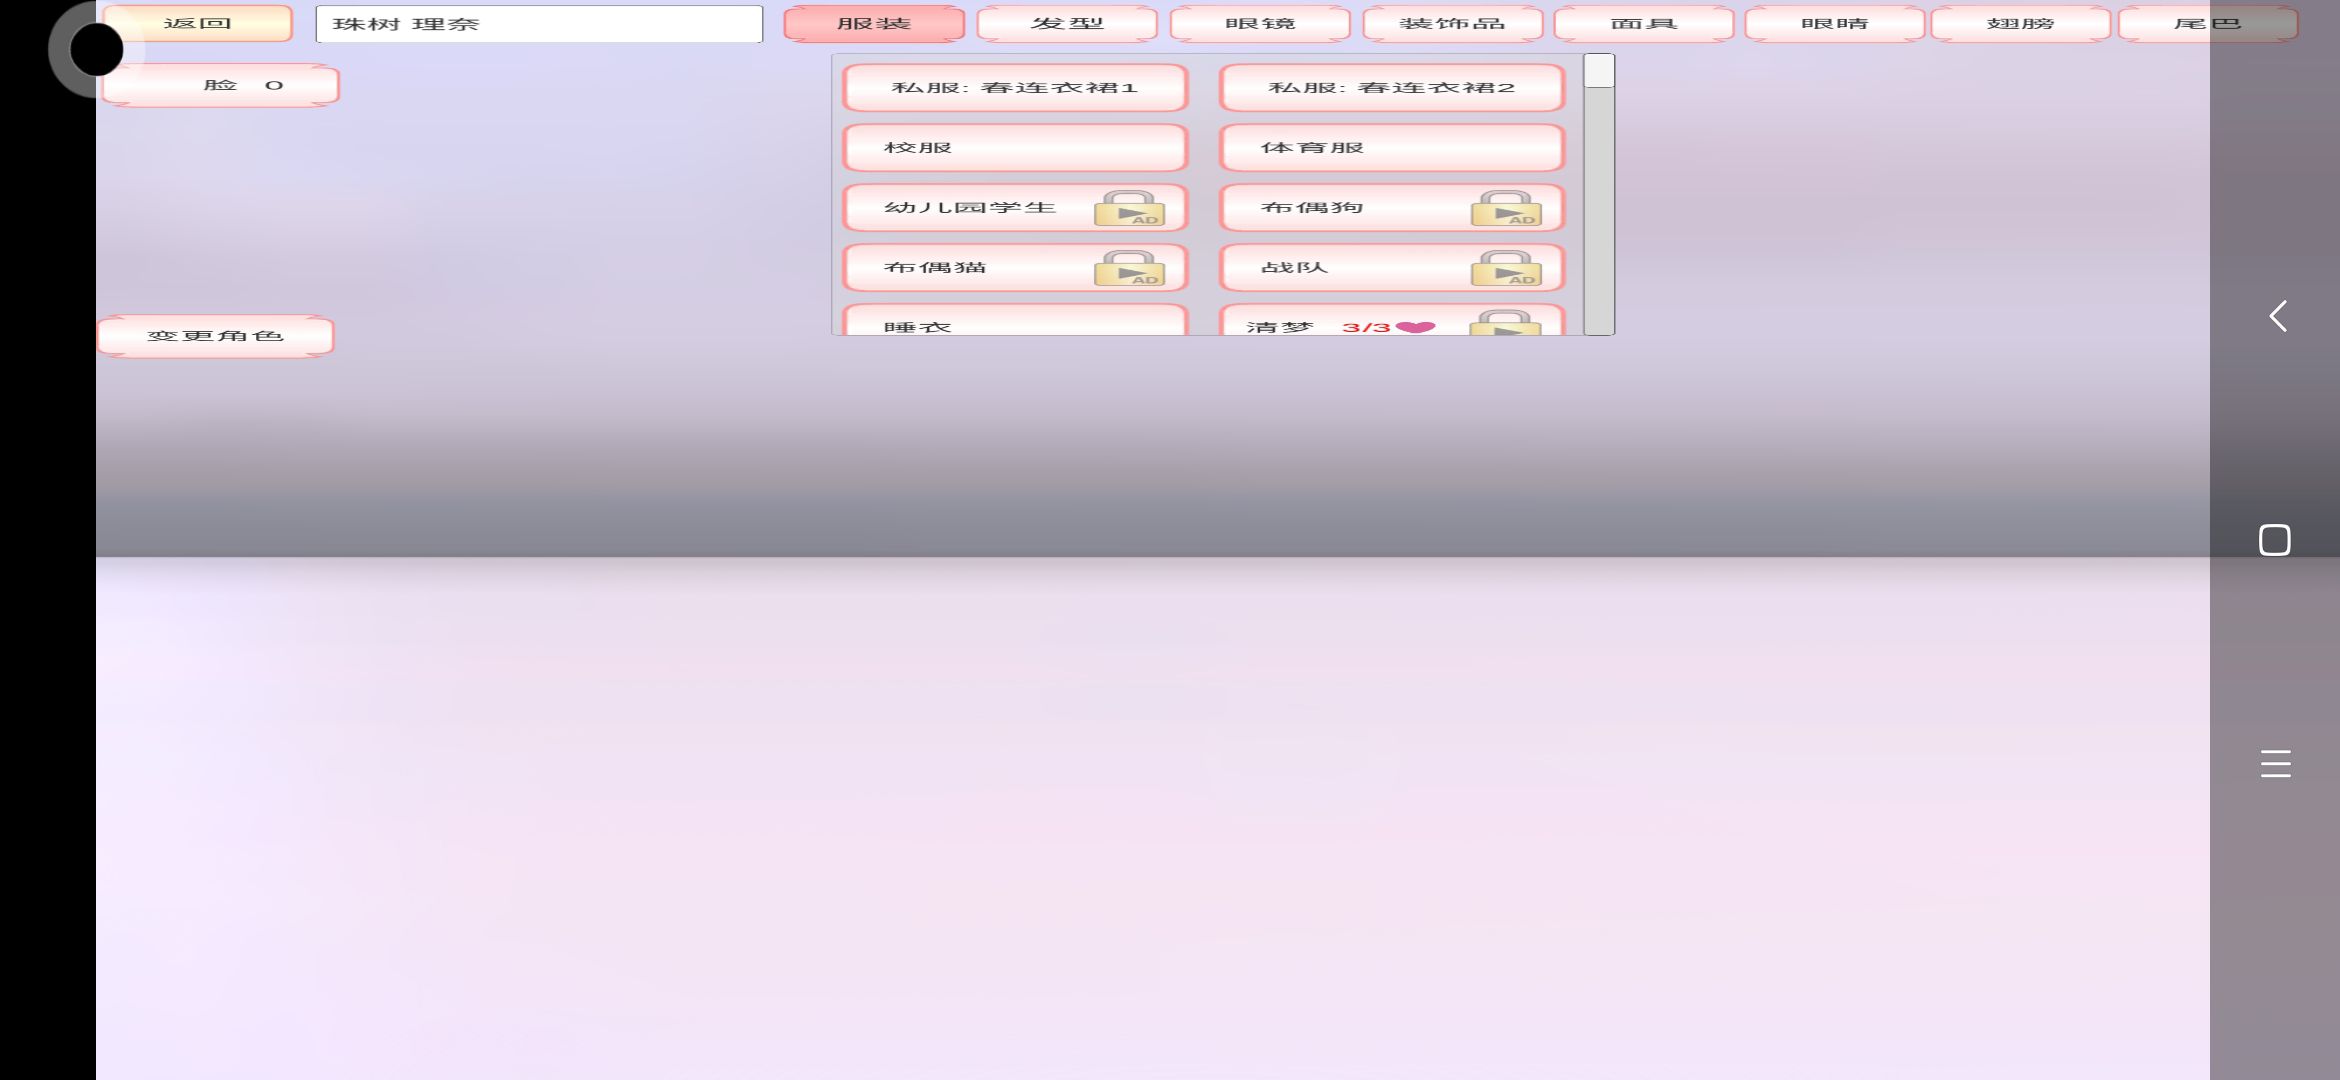2340x1080 pixels.
Task: Click AD lock icon on 布偶狗
Action: pyautogui.click(x=1506, y=209)
